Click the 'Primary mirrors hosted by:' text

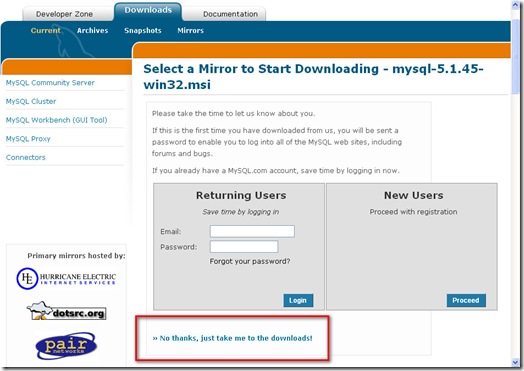(76, 256)
